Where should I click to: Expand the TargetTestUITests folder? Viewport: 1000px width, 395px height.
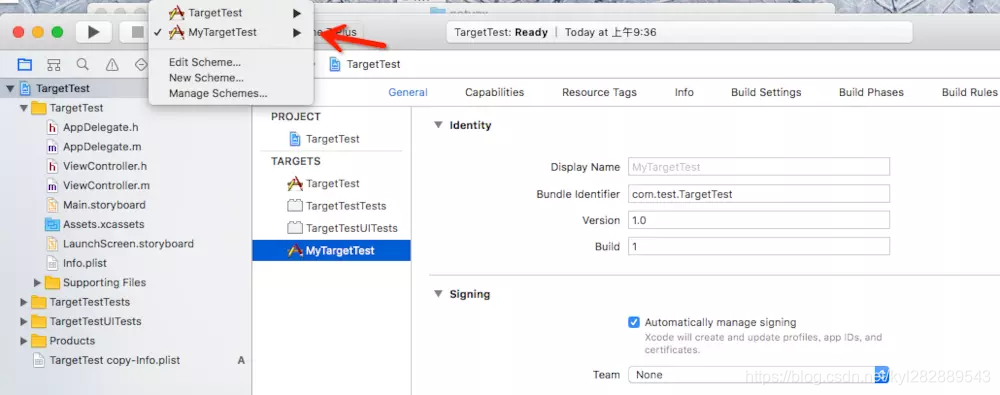(24, 322)
